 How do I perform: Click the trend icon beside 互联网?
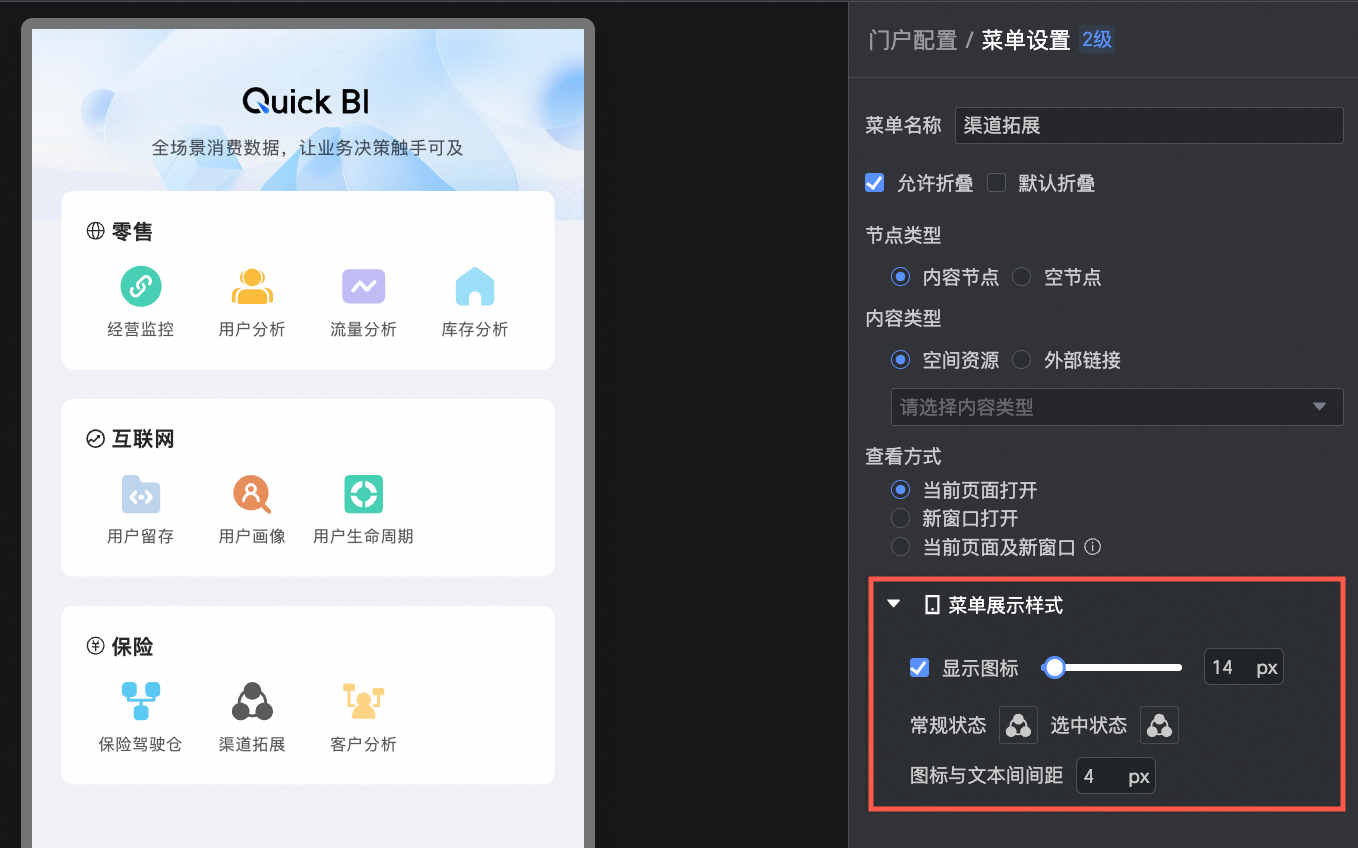(96, 439)
